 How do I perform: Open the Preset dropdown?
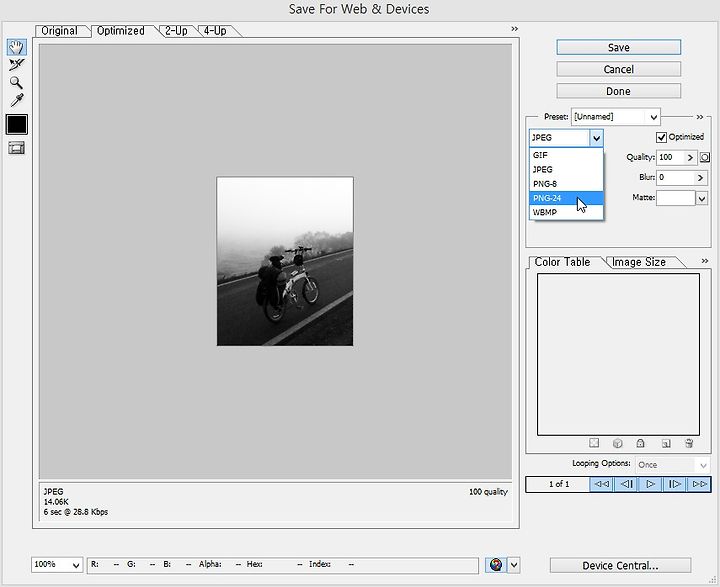(615, 117)
